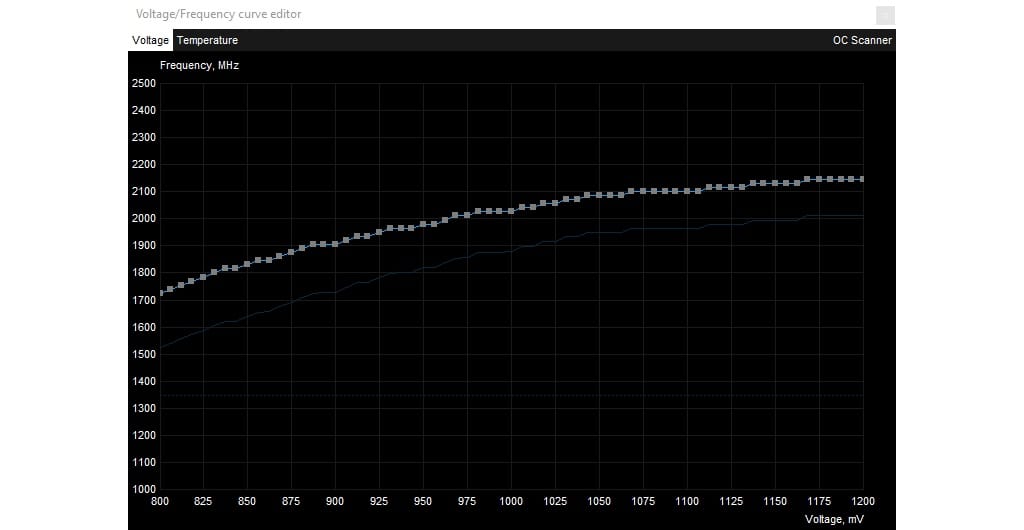Image resolution: width=1024 pixels, height=530 pixels.
Task: Click the 1075 label on voltage axis
Action: (643, 501)
